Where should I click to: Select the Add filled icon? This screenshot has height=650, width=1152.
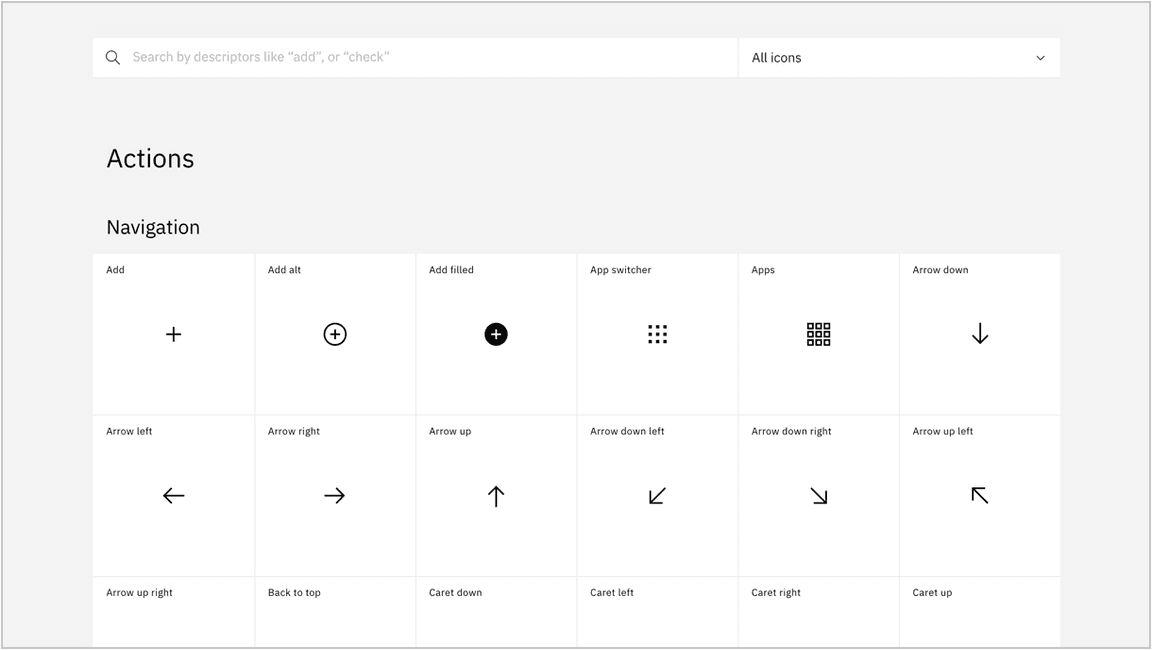point(496,334)
